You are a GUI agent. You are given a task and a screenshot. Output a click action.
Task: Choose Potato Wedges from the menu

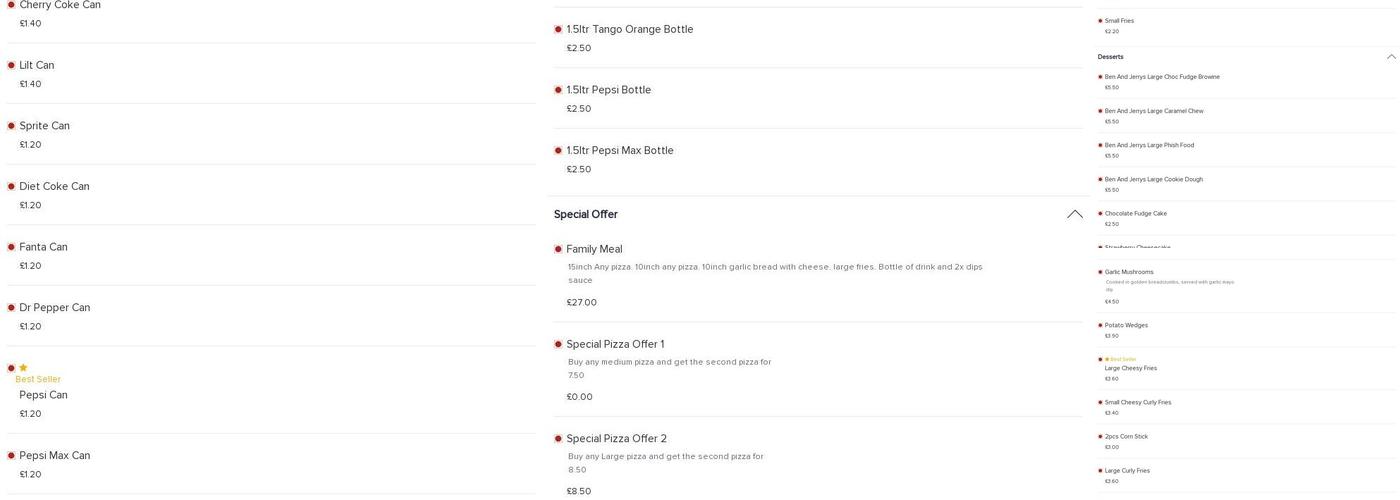tap(1126, 326)
